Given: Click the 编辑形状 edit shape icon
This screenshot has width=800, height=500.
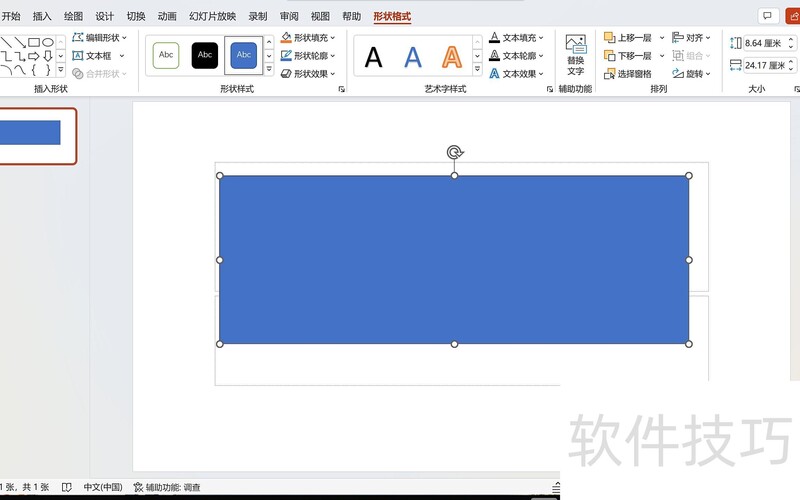Looking at the screenshot, I should [x=78, y=38].
